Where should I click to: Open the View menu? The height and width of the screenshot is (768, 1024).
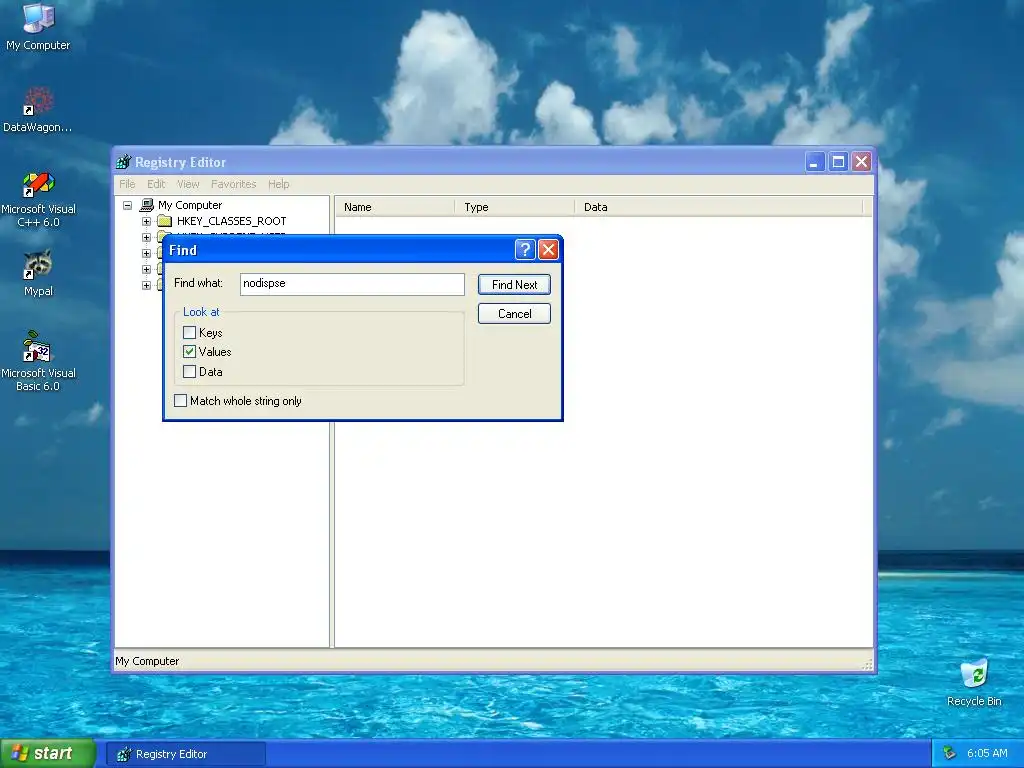coord(187,184)
